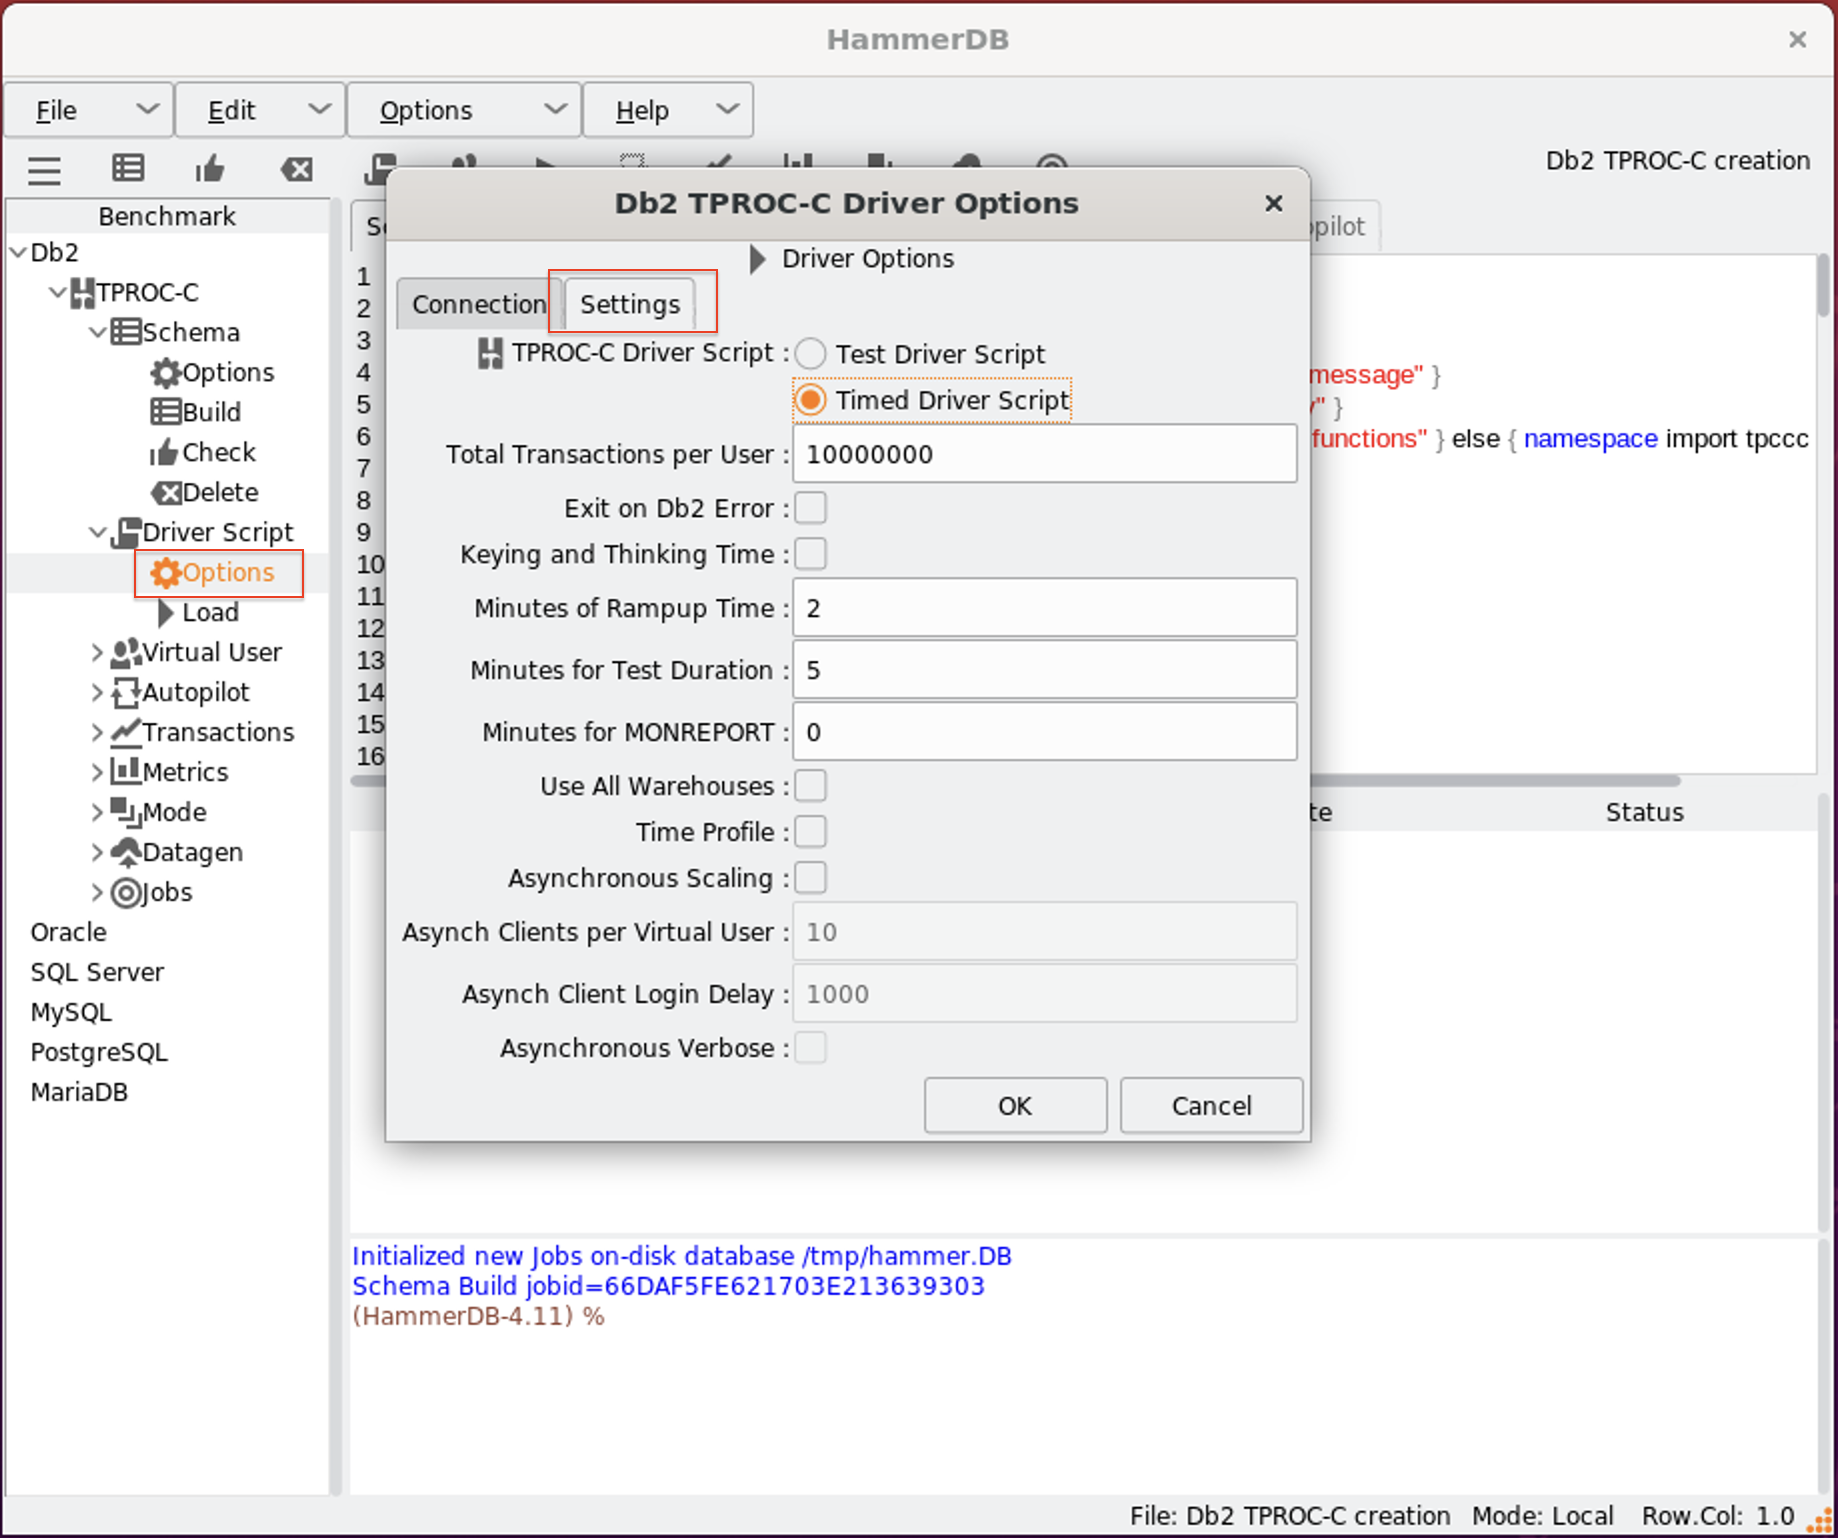Click the Schema table icon in tree

point(125,332)
